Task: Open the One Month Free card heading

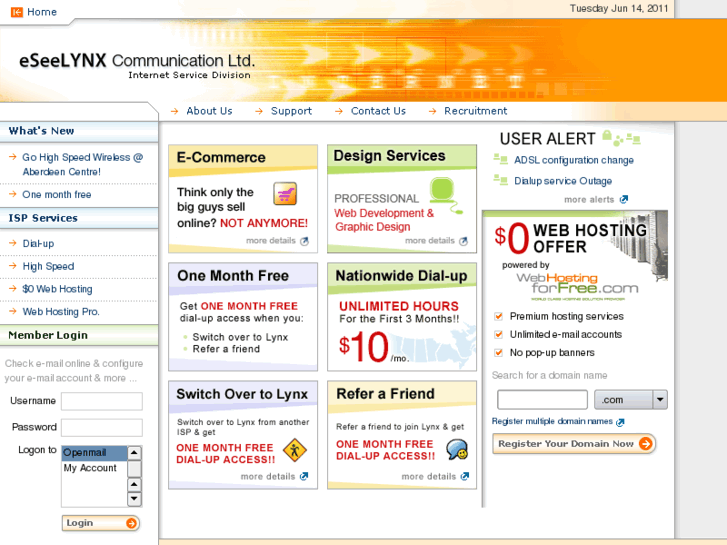Action: click(233, 276)
